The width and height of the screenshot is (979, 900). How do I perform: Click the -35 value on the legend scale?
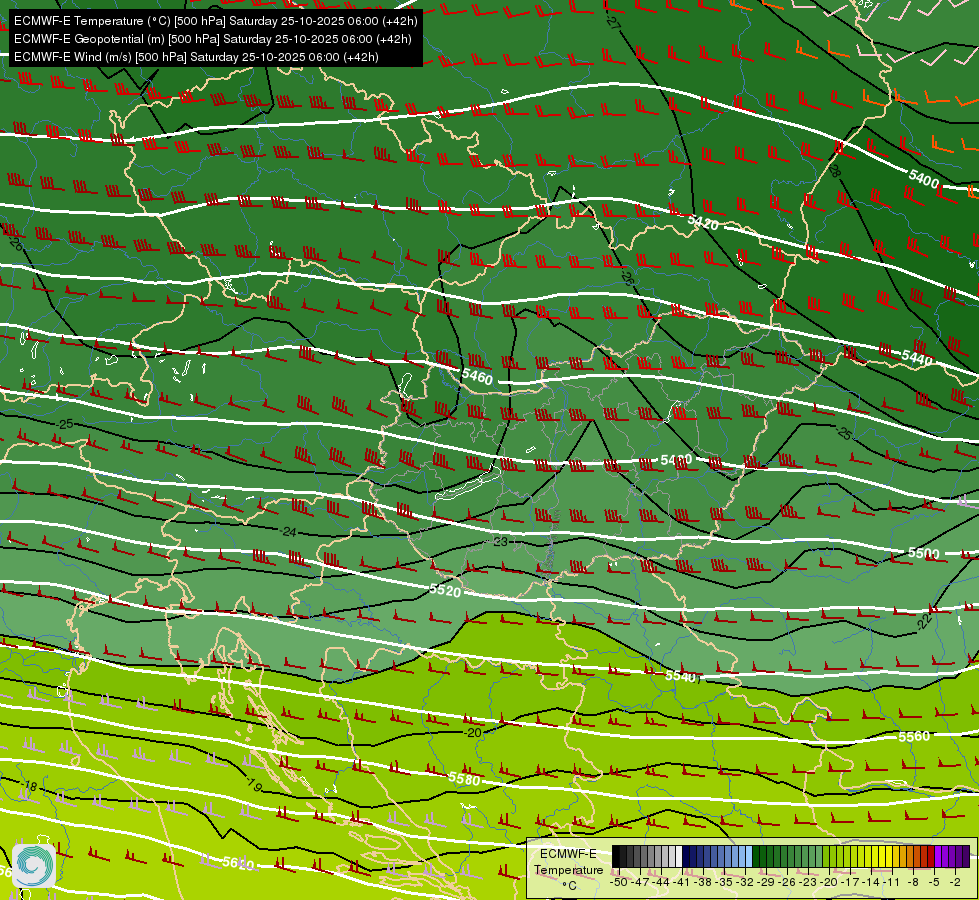[724, 883]
